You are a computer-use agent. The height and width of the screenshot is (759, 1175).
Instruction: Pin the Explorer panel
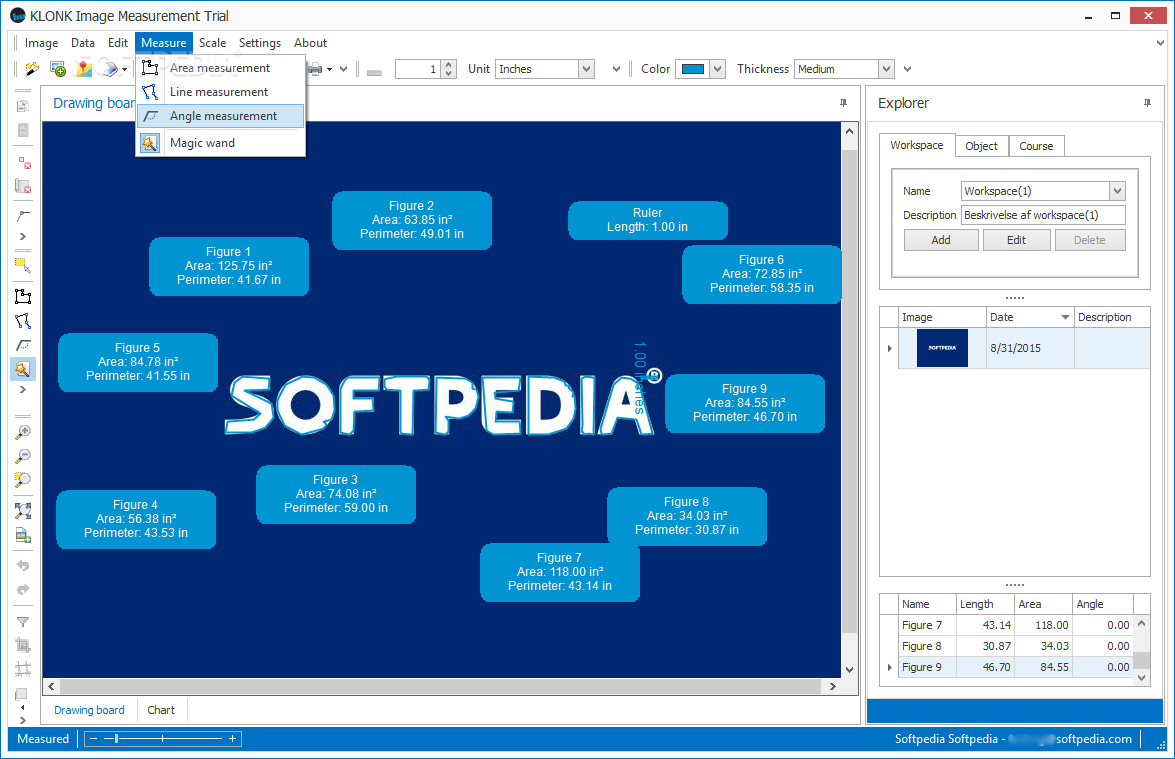(1147, 103)
